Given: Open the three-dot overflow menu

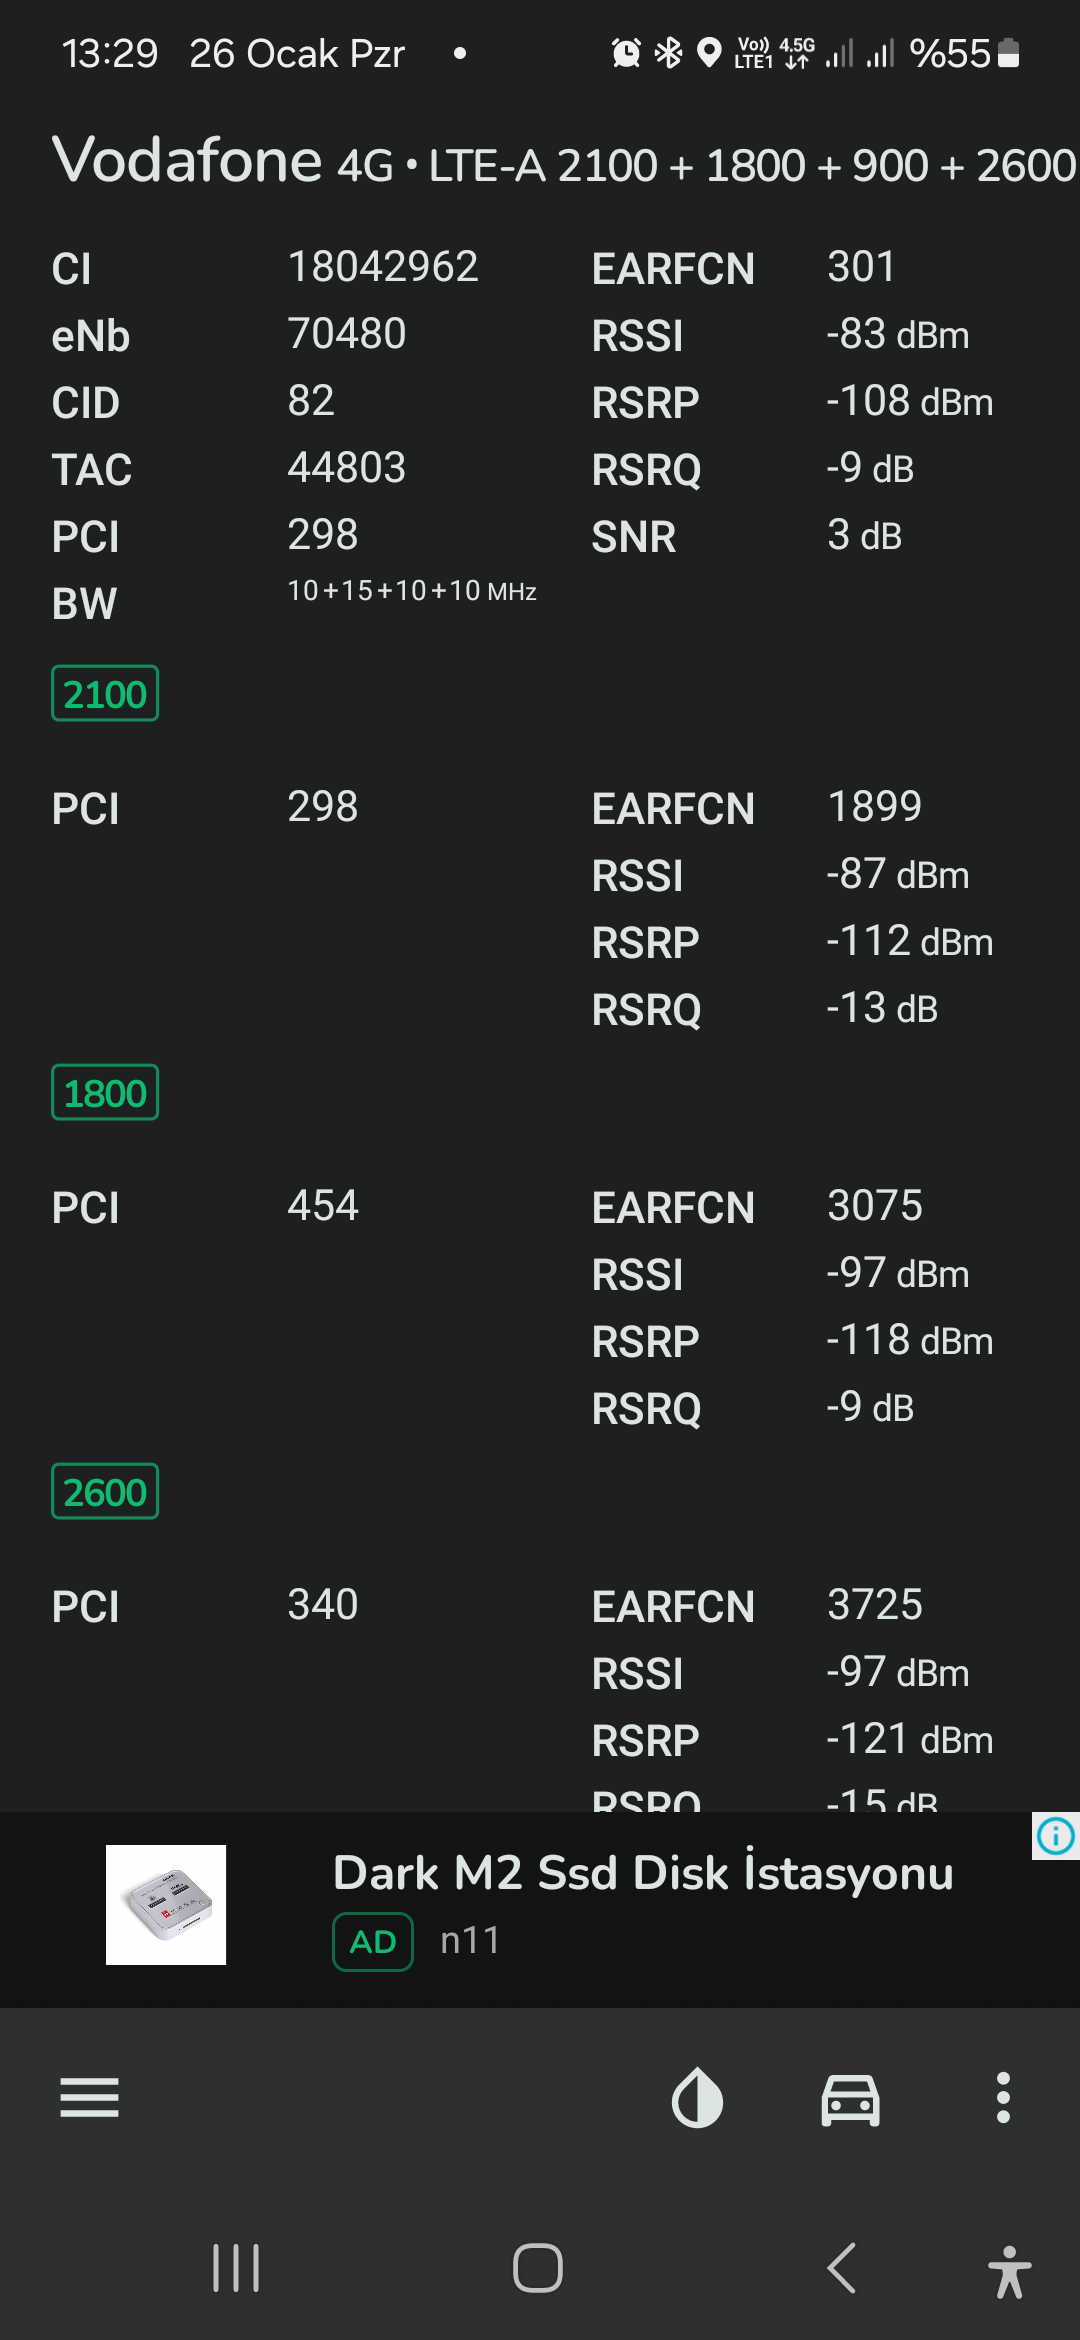Looking at the screenshot, I should (x=1003, y=2097).
